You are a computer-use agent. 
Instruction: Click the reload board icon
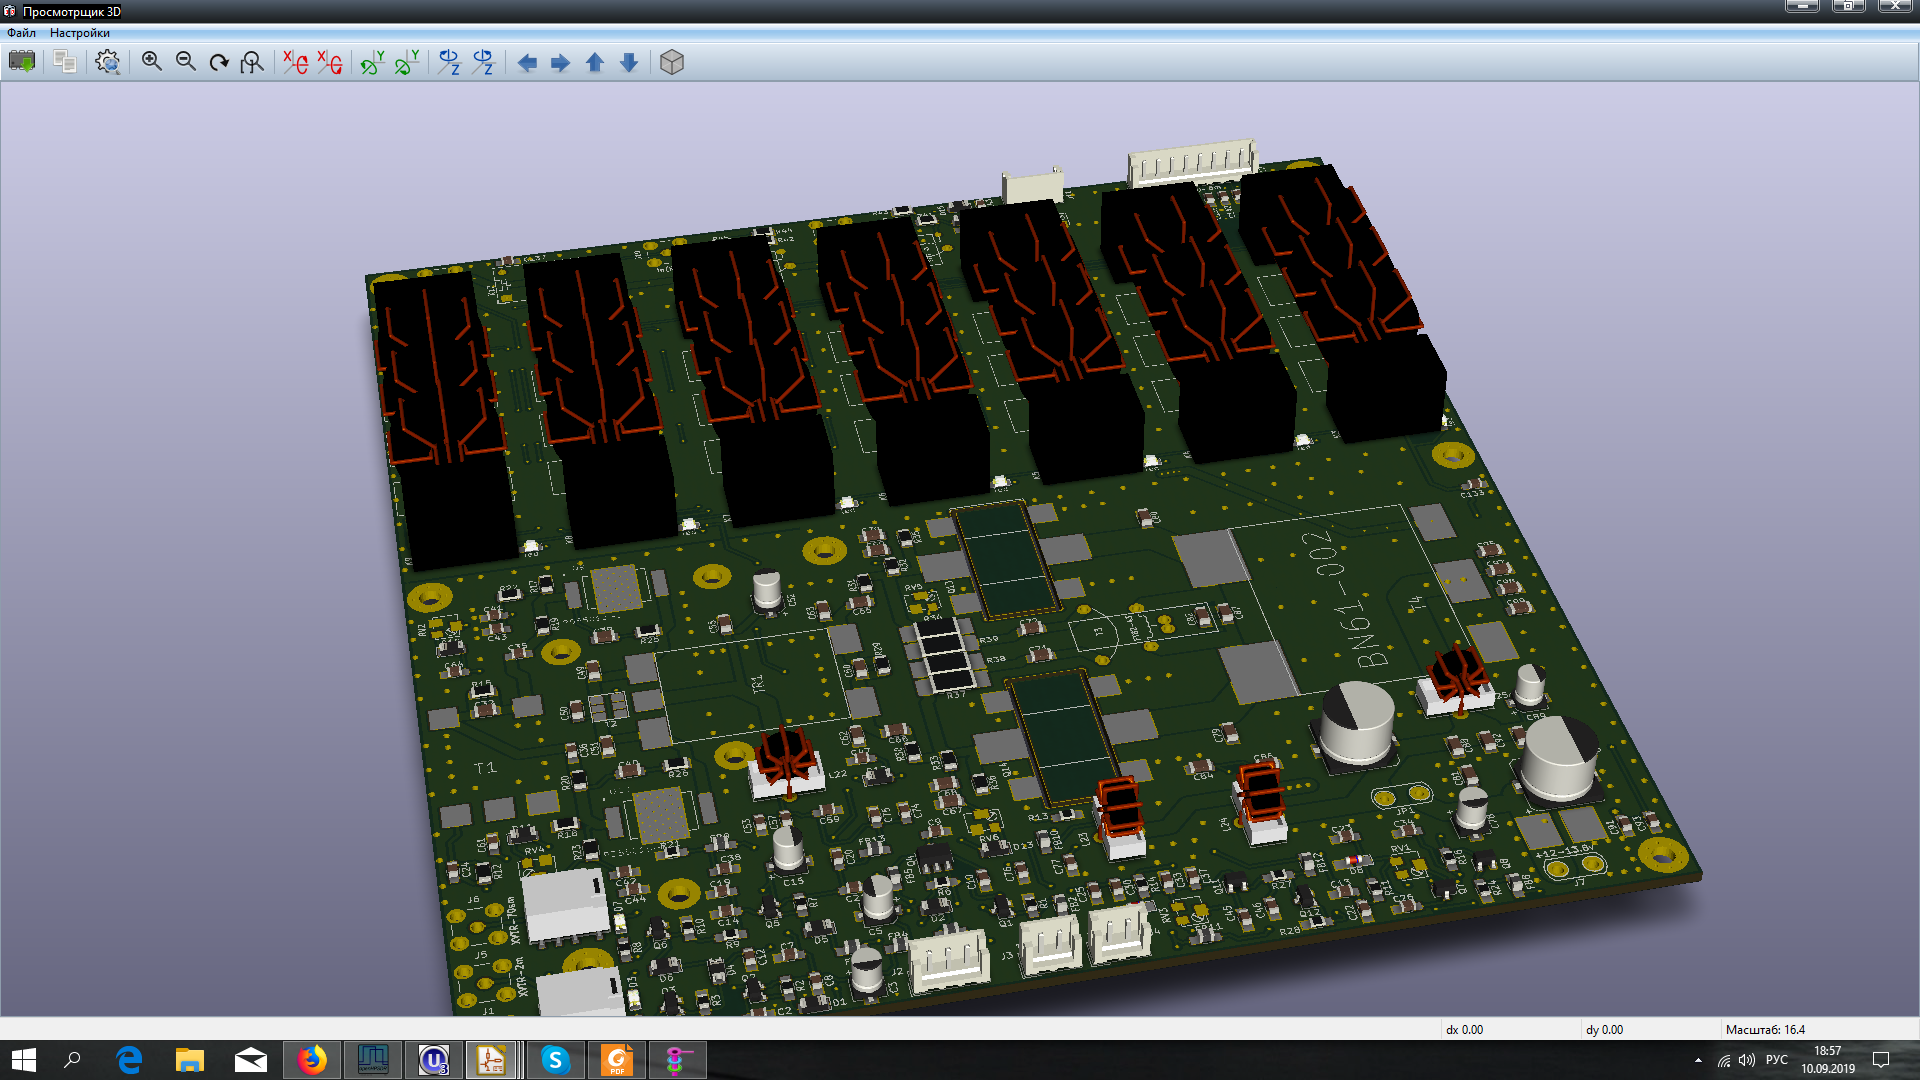pyautogui.click(x=22, y=62)
